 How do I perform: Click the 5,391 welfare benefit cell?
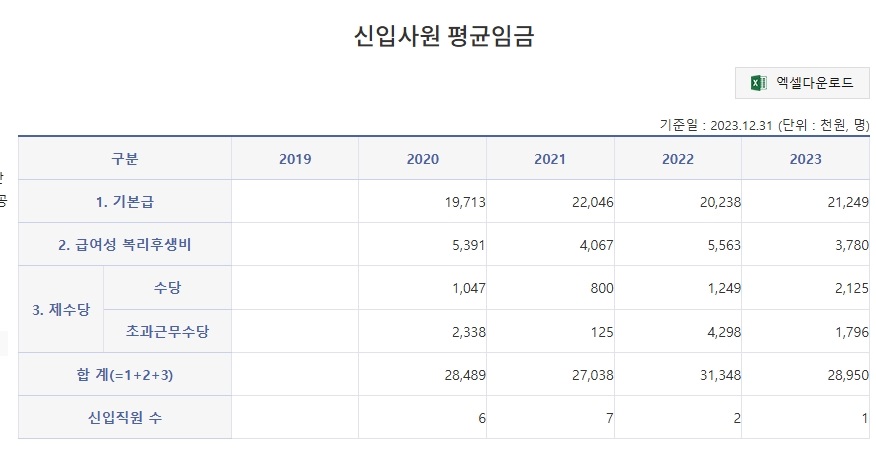[x=422, y=244]
